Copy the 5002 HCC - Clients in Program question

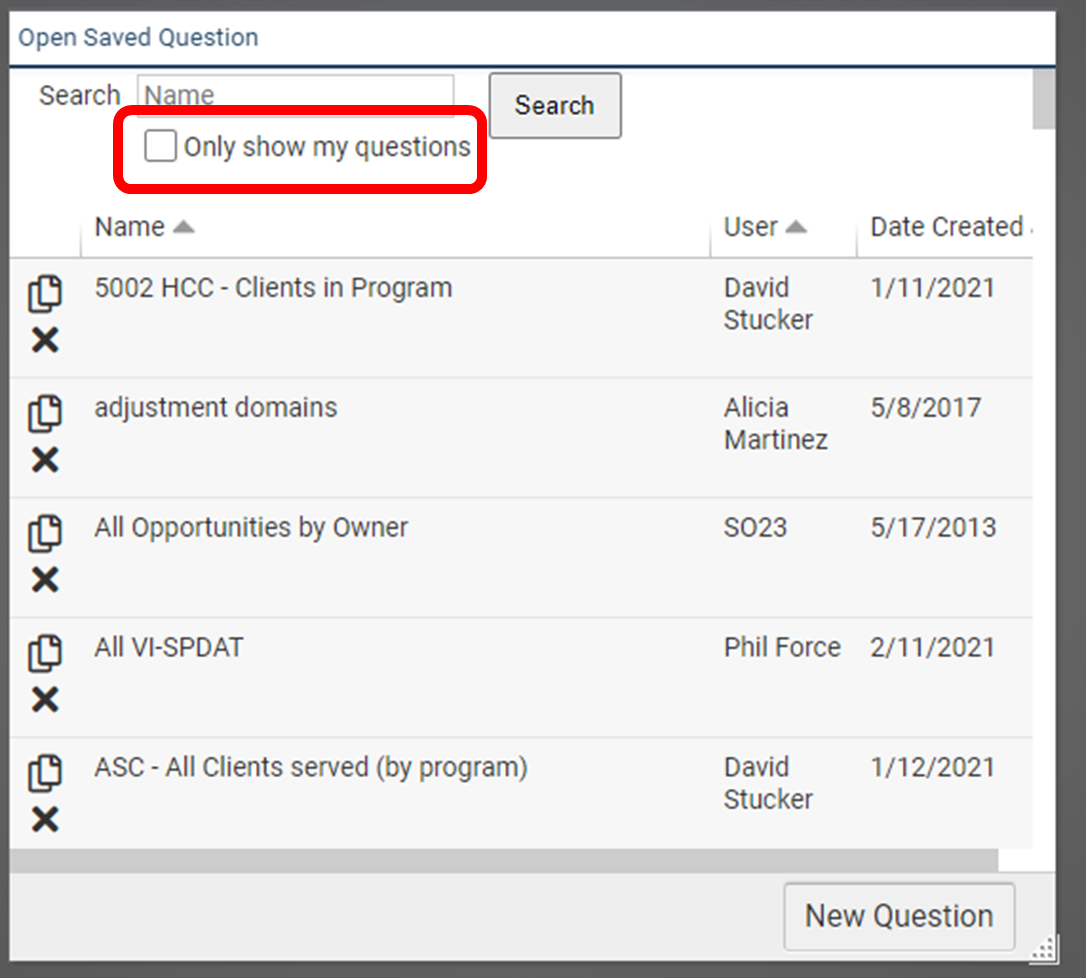[45, 294]
